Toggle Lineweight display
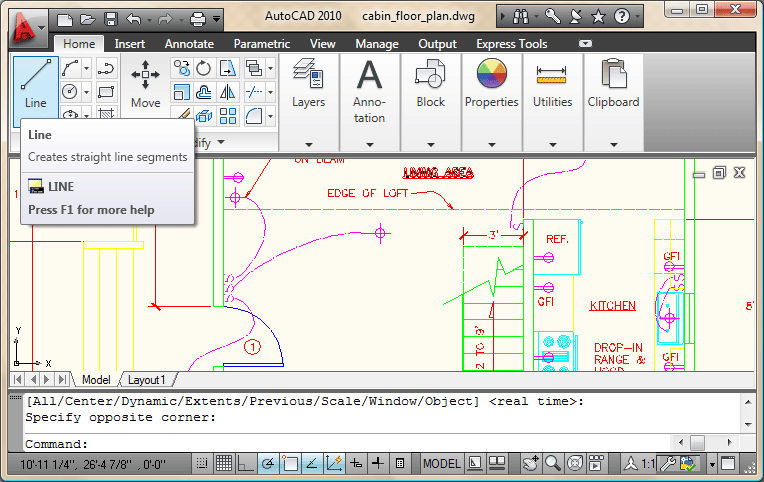Viewport: 764px width, 482px height. 378,463
